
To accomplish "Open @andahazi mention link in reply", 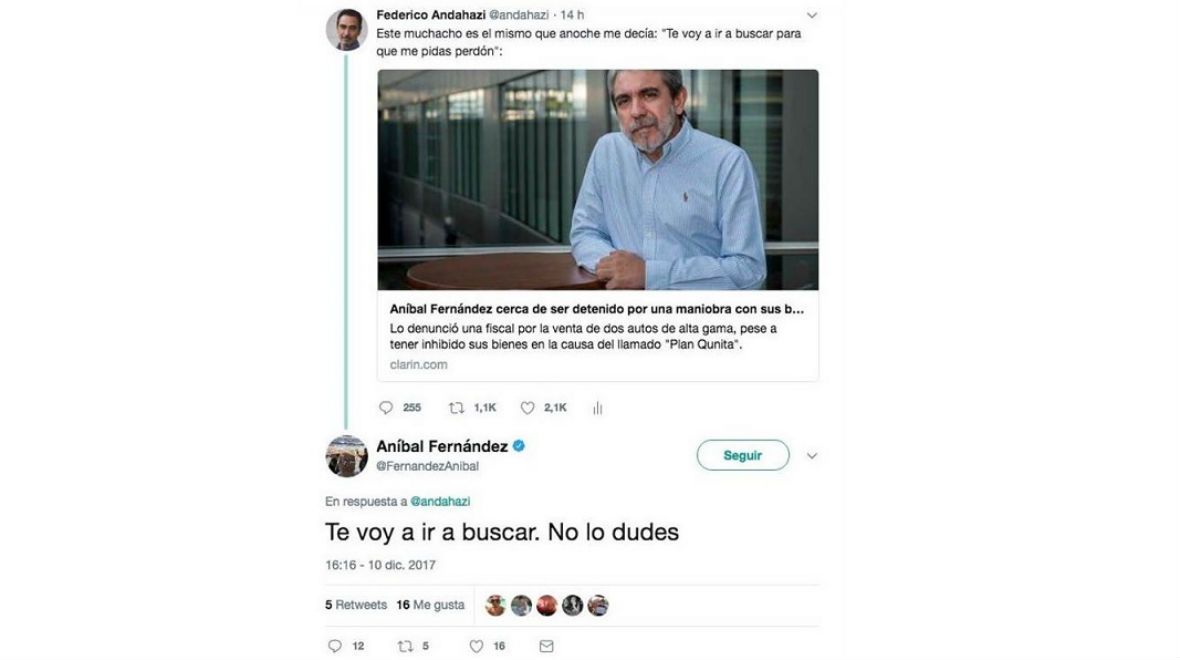I will click(x=440, y=501).
